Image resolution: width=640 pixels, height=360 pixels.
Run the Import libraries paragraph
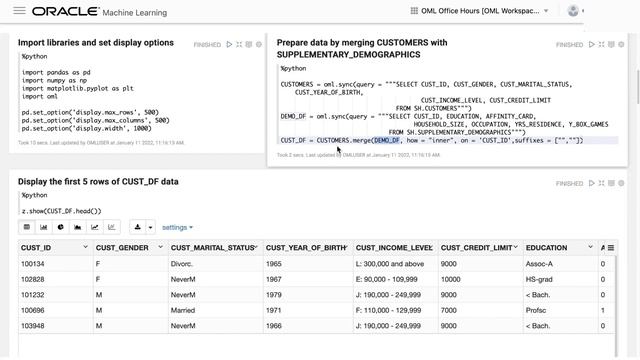[229, 44]
